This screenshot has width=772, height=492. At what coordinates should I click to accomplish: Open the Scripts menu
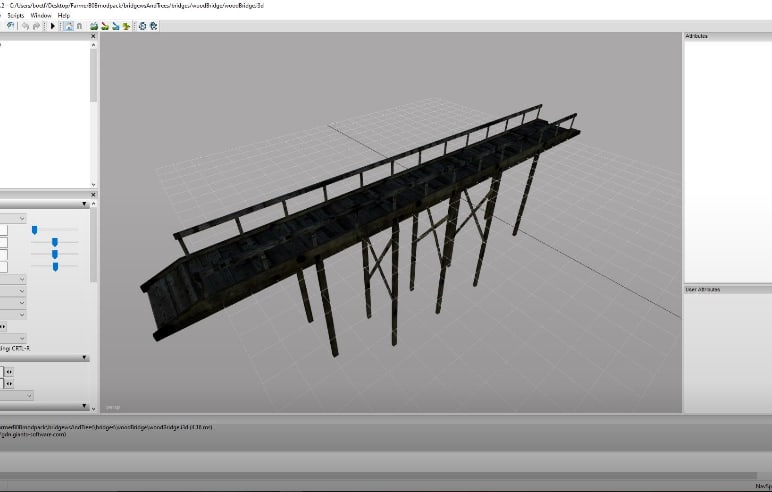coord(14,16)
